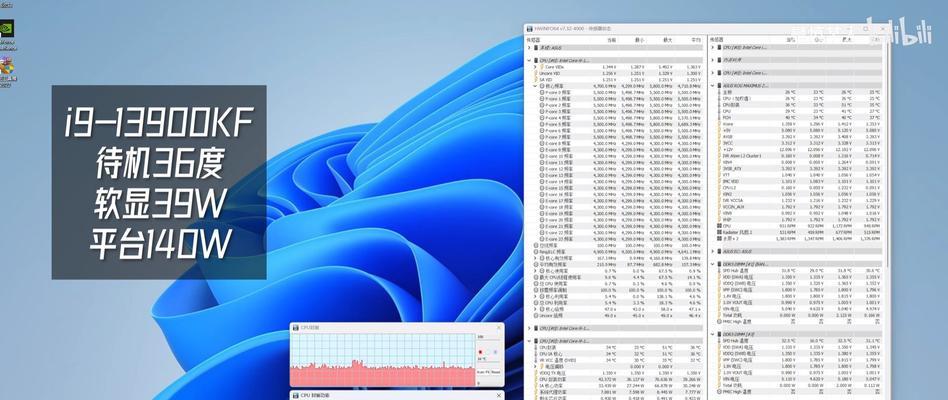This screenshot has width=948, height=400.
Task: Click the +12V row voltage icon
Action: click(719, 149)
